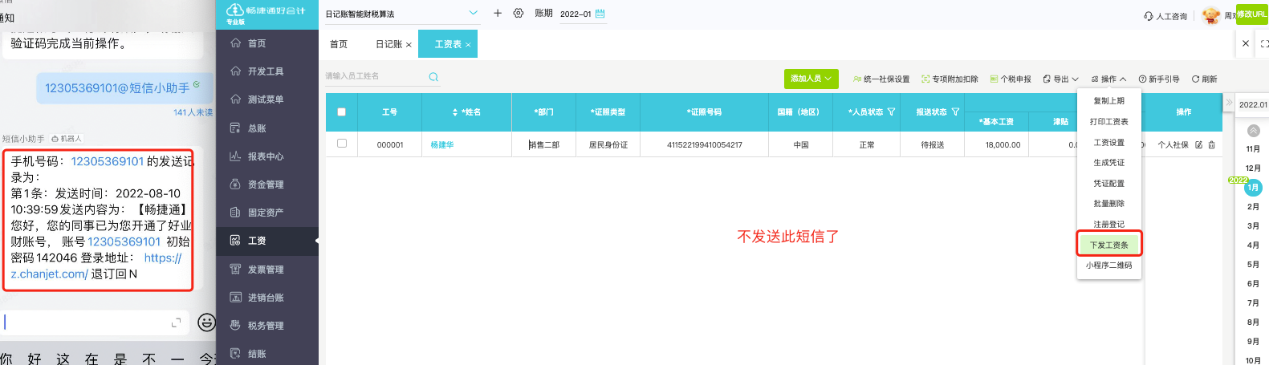This screenshot has height=365, width=1269.
Task: Filter by 人员状态 funnel icon
Action: click(890, 112)
